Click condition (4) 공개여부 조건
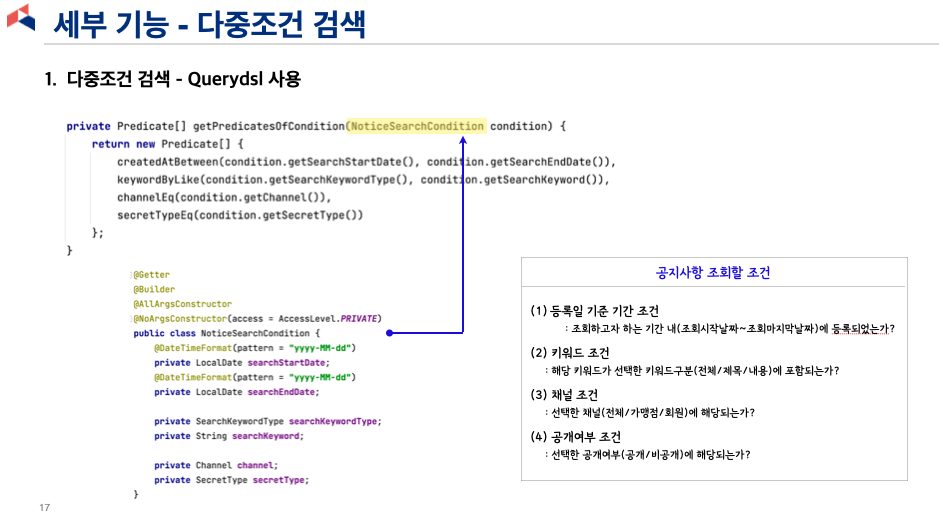This screenshot has height=520, width=943. pyautogui.click(x=576, y=437)
